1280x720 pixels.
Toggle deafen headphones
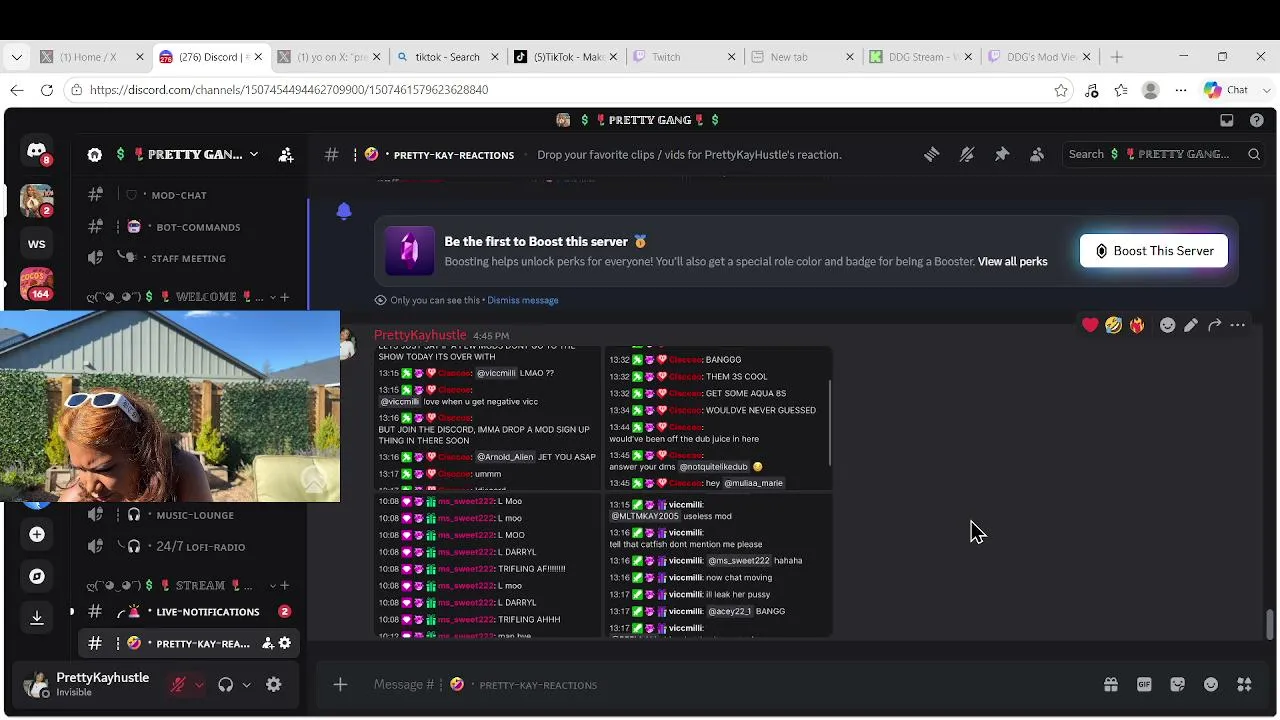coord(225,685)
